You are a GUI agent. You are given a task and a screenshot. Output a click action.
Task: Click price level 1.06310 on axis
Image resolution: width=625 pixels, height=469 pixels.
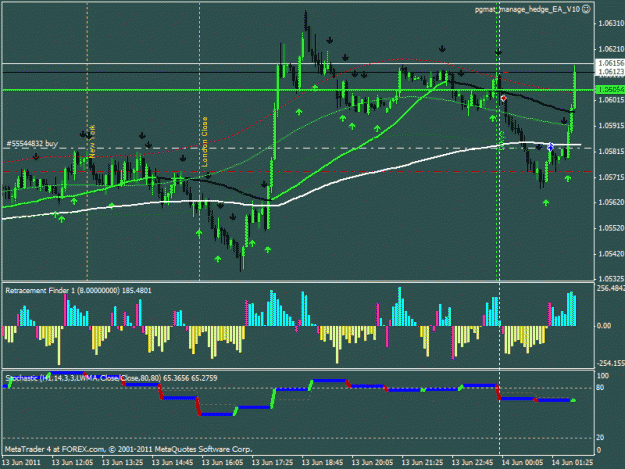[611, 24]
